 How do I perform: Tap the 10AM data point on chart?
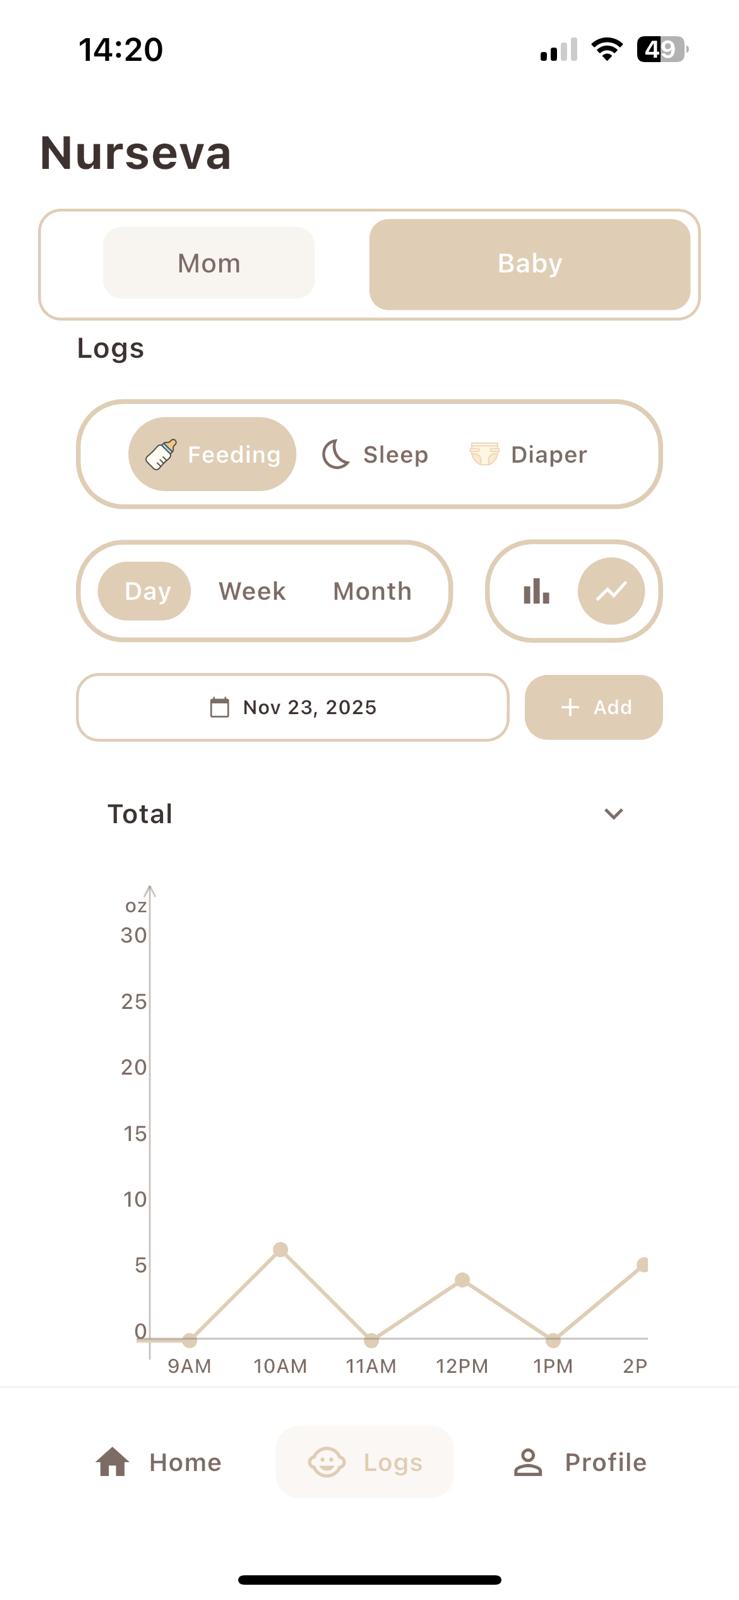(281, 1250)
